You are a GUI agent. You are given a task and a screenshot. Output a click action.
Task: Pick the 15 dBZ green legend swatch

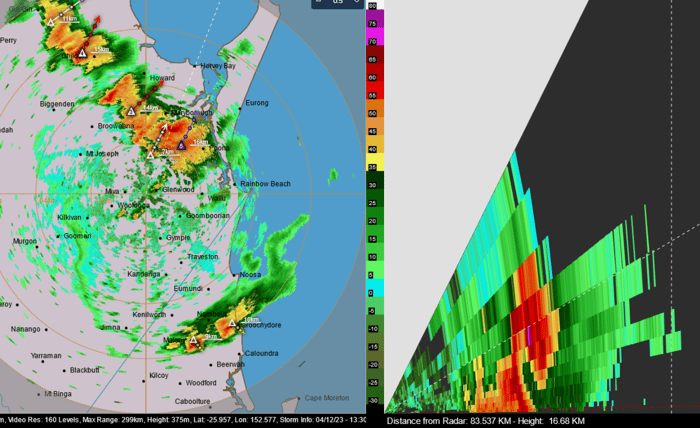click(x=375, y=234)
